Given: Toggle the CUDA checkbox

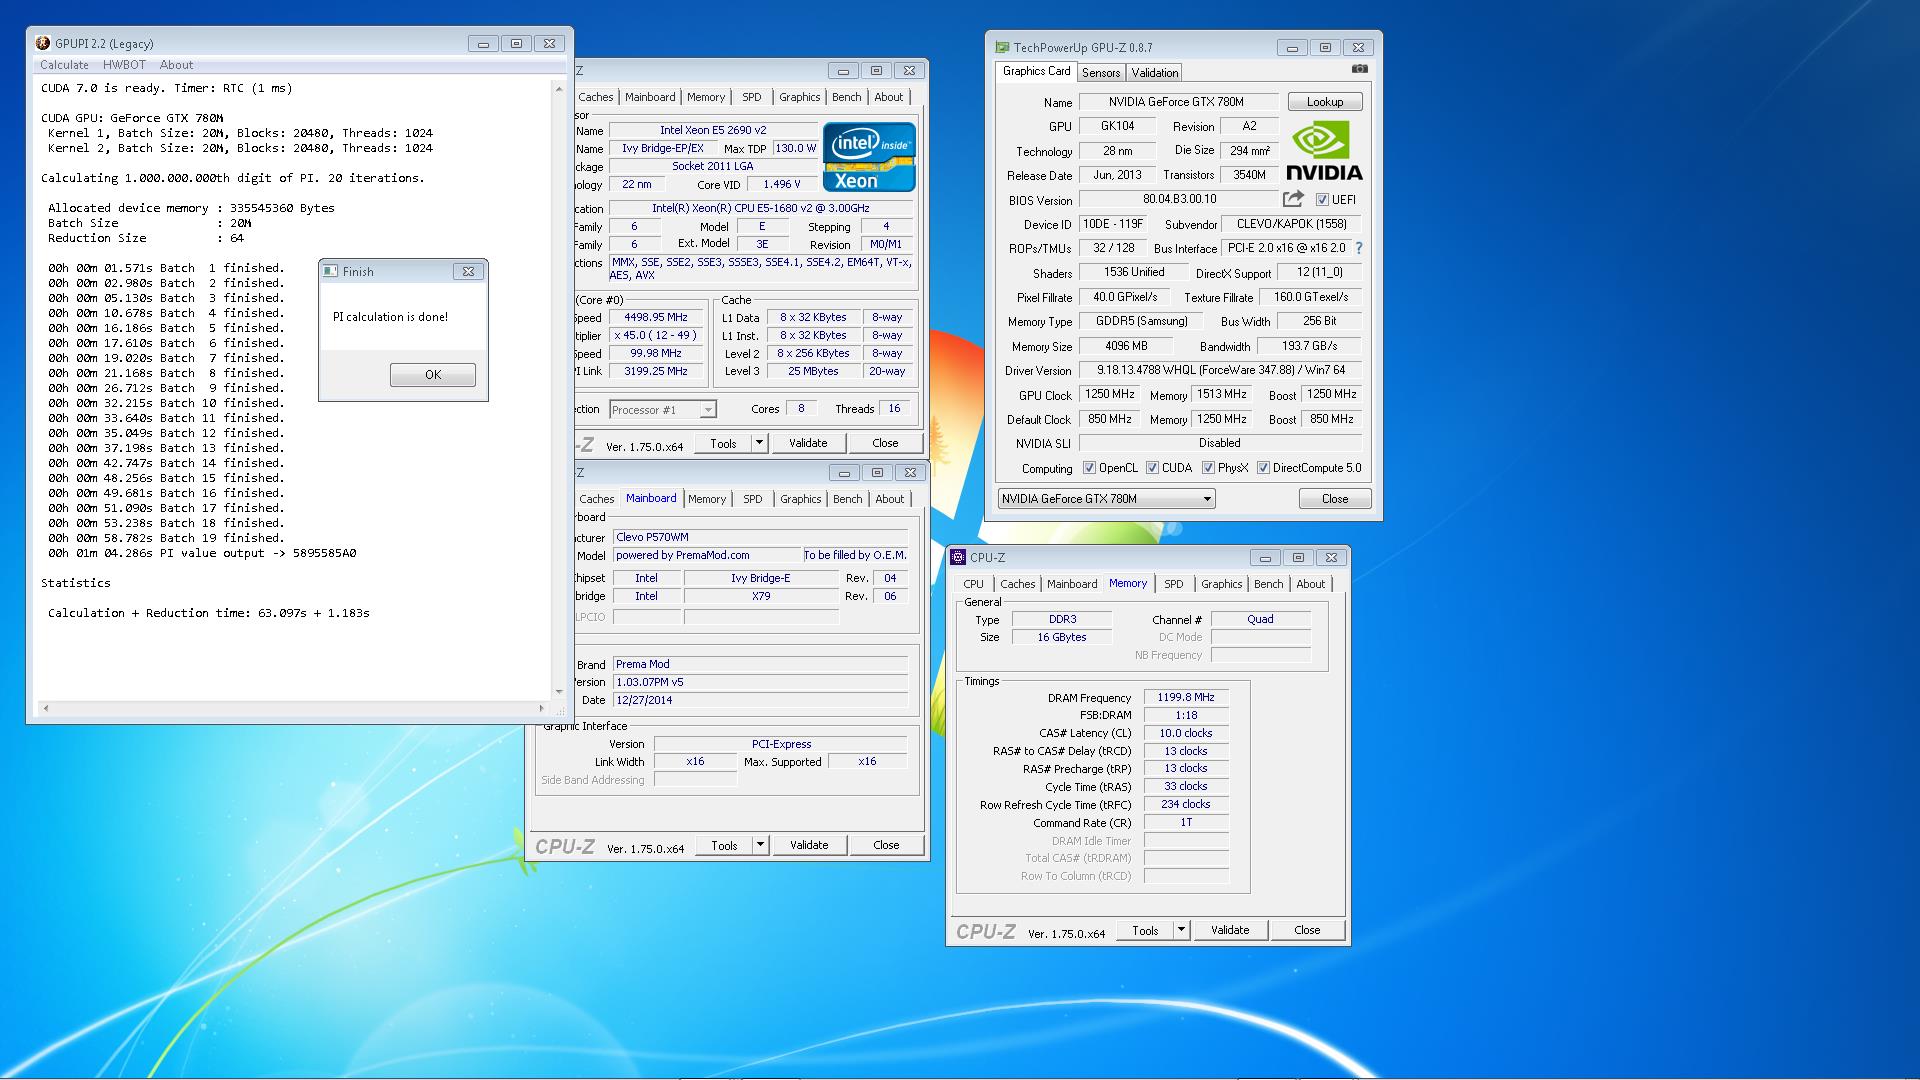Looking at the screenshot, I should pyautogui.click(x=1152, y=468).
